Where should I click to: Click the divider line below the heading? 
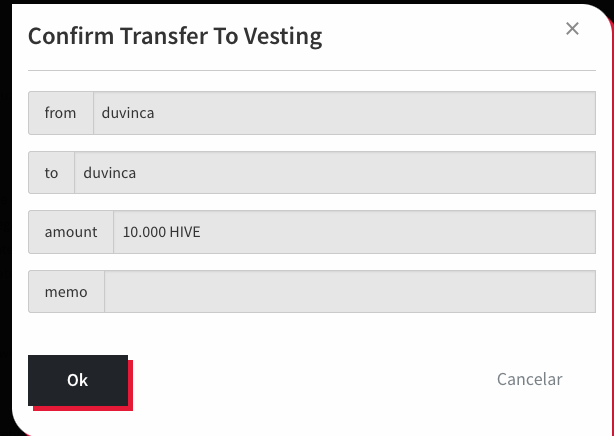pyautogui.click(x=312, y=71)
